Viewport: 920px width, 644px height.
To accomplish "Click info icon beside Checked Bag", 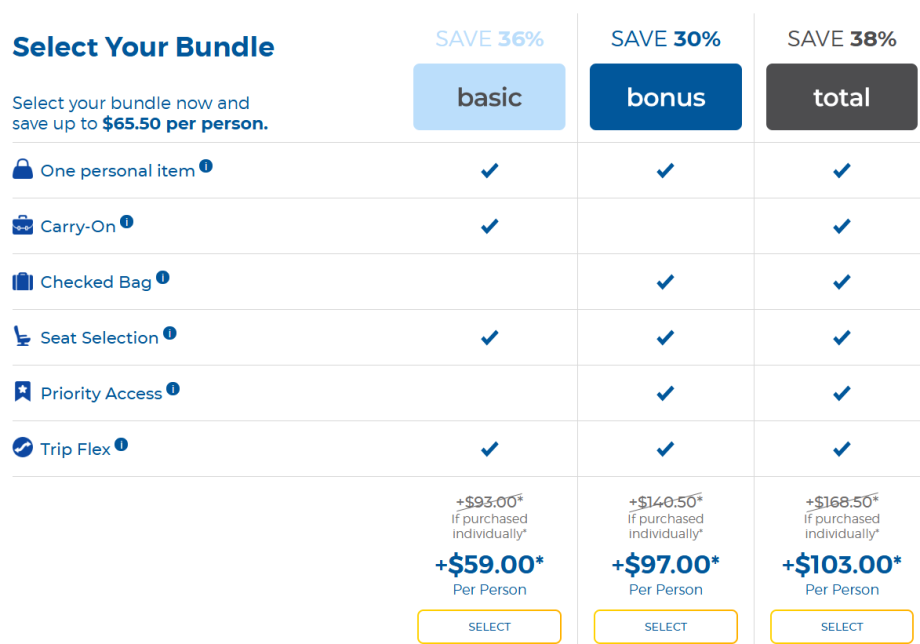I will point(163,278).
